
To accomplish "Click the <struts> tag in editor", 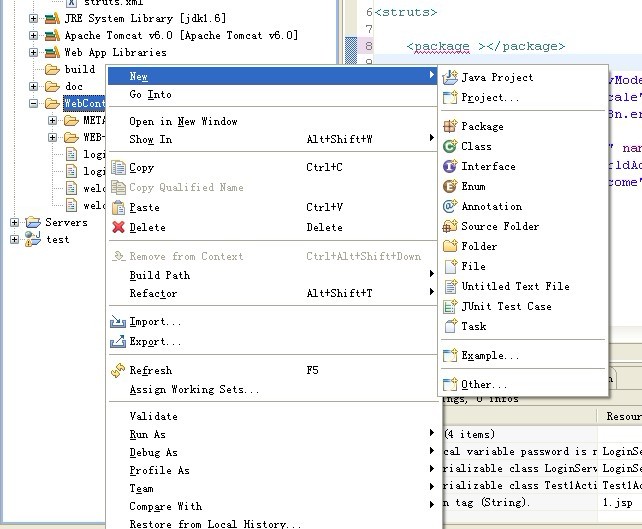I will [406, 12].
